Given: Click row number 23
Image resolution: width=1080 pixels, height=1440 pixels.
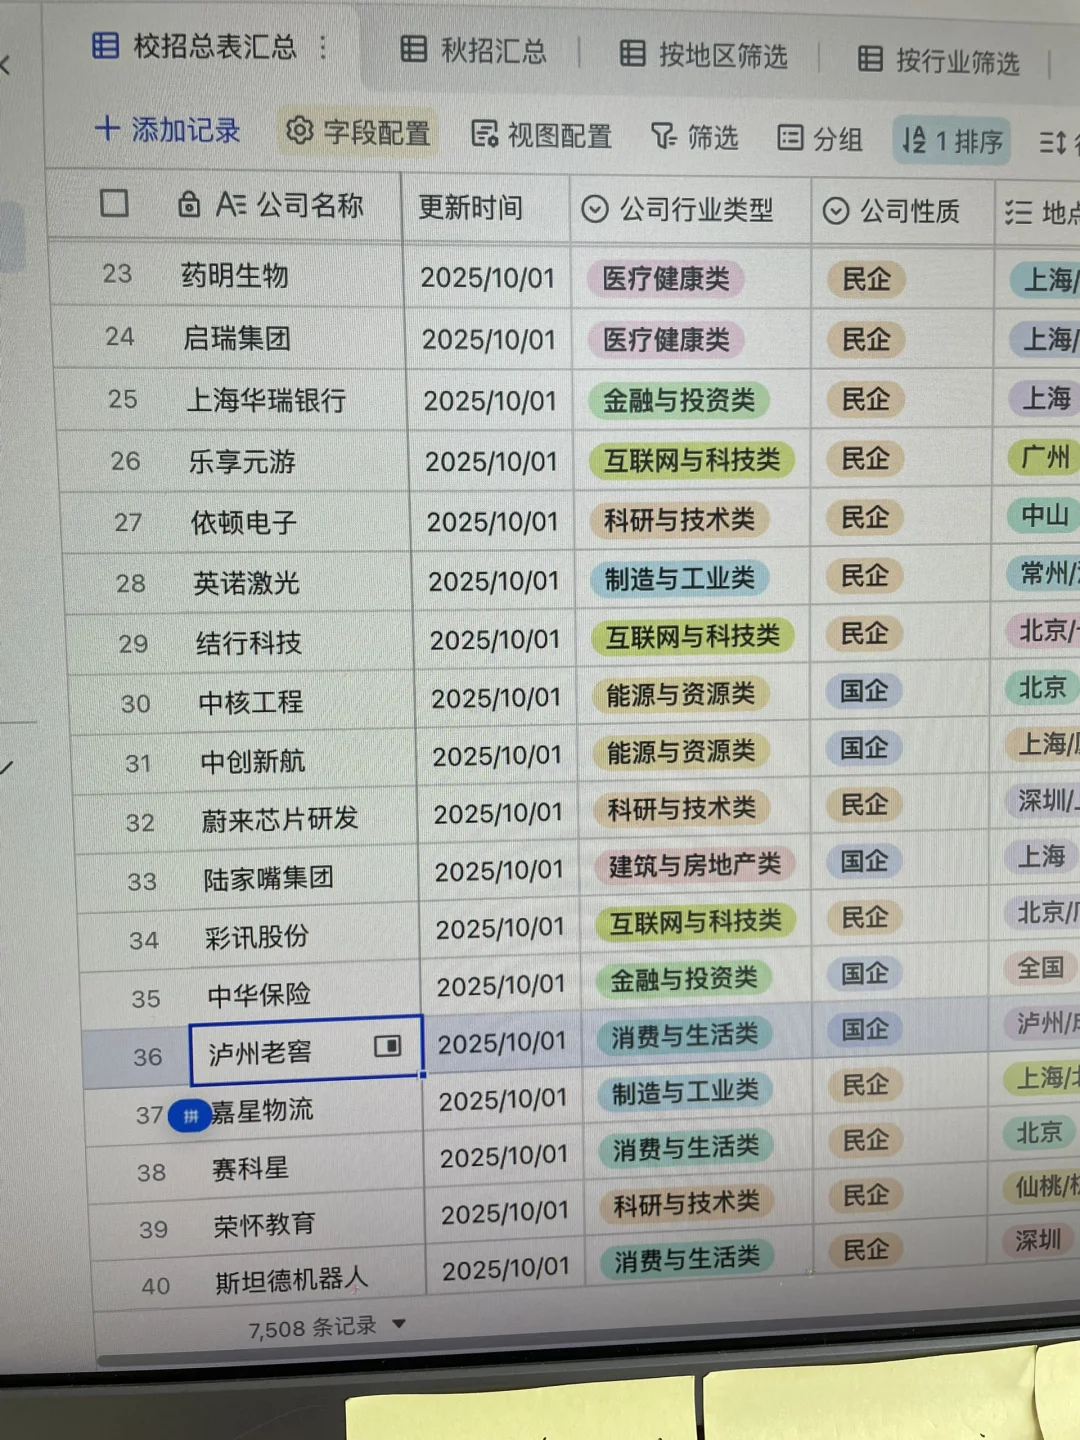Looking at the screenshot, I should point(117,273).
